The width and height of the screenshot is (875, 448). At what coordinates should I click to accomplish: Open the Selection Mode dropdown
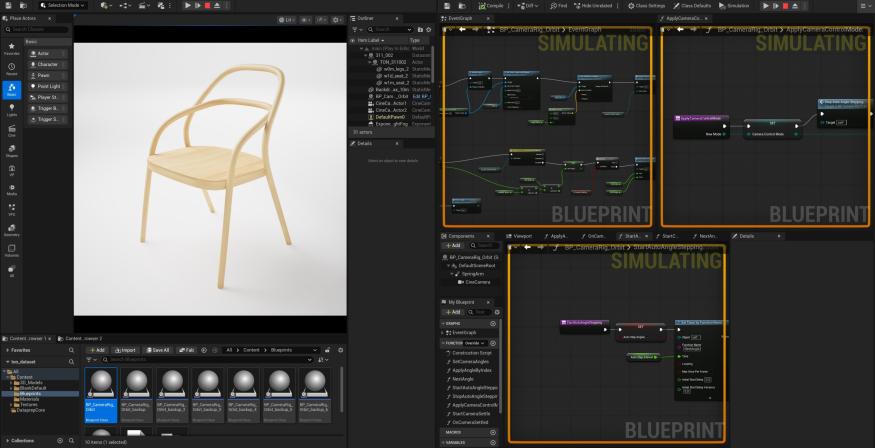pyautogui.click(x=63, y=5)
